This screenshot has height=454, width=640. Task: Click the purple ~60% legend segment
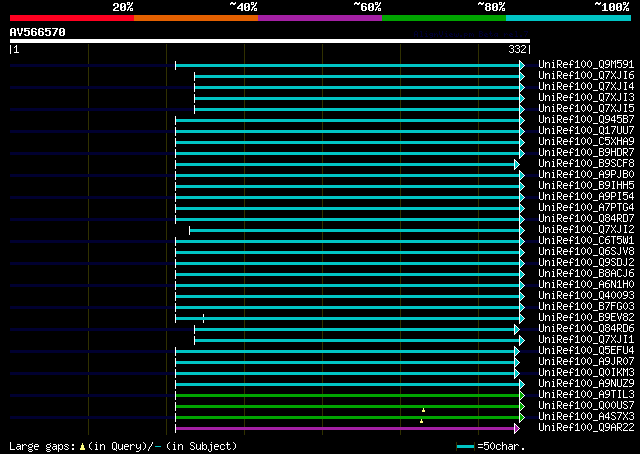pos(320,18)
